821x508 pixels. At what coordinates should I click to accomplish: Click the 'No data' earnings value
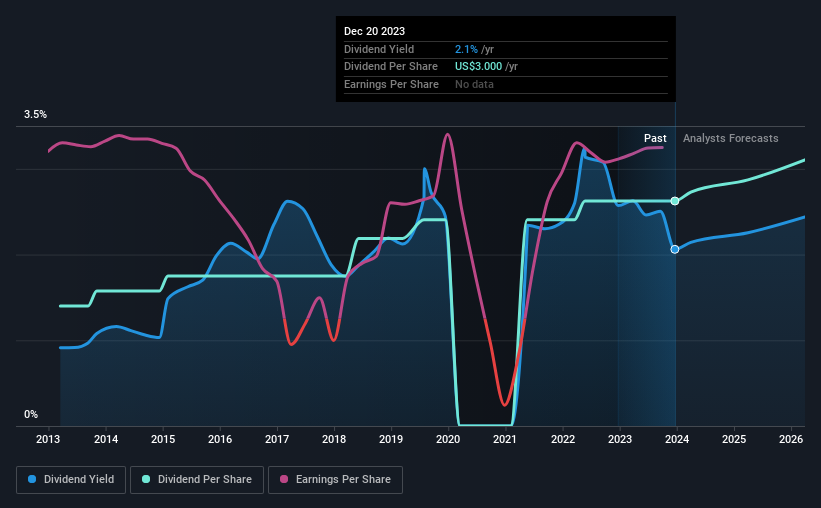[474, 84]
